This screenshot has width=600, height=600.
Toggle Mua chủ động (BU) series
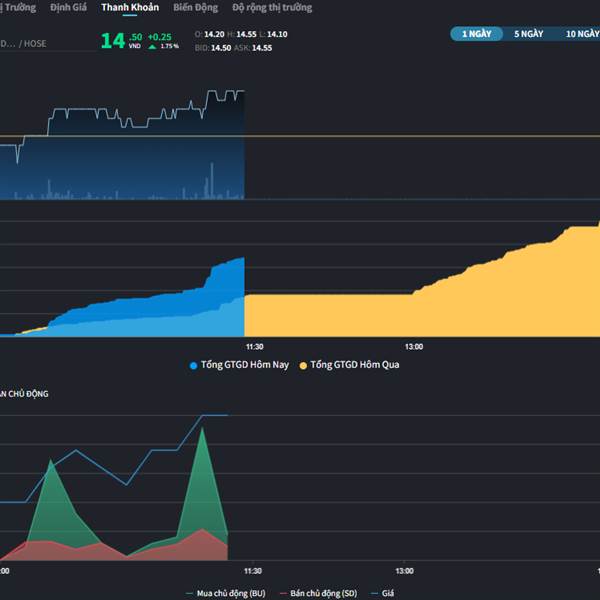pos(226,593)
